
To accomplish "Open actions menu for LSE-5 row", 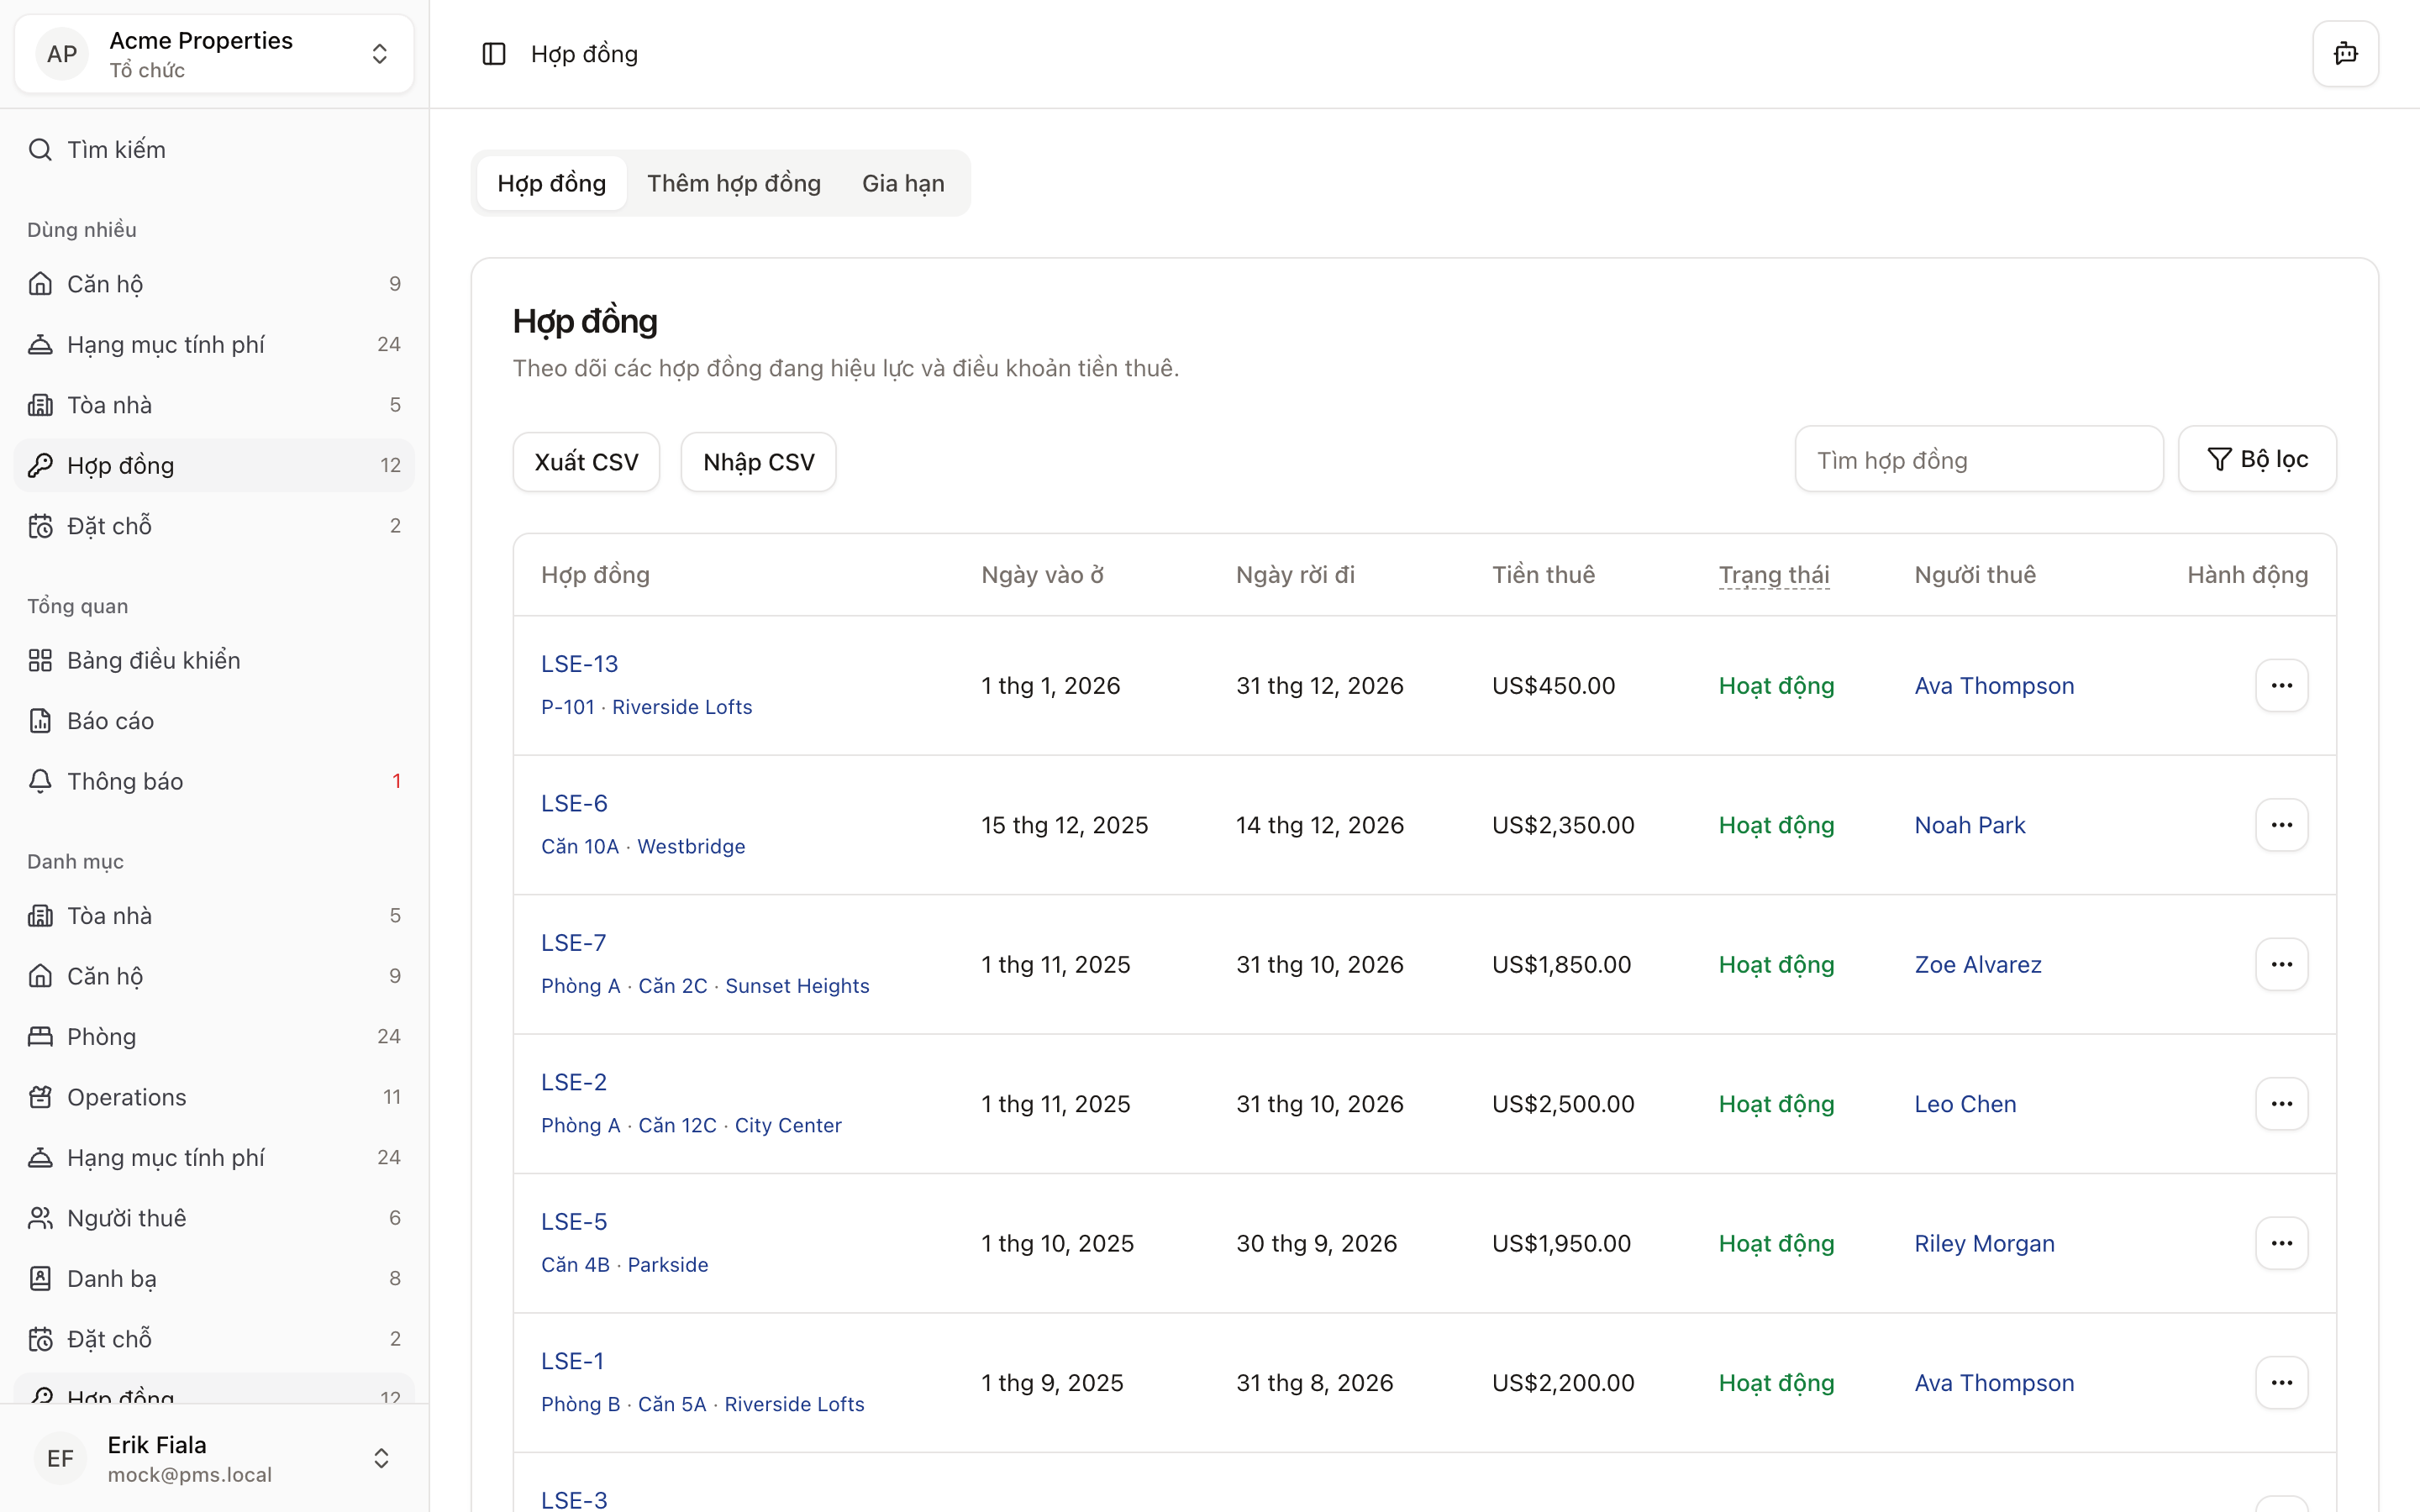I will click(x=2281, y=1243).
